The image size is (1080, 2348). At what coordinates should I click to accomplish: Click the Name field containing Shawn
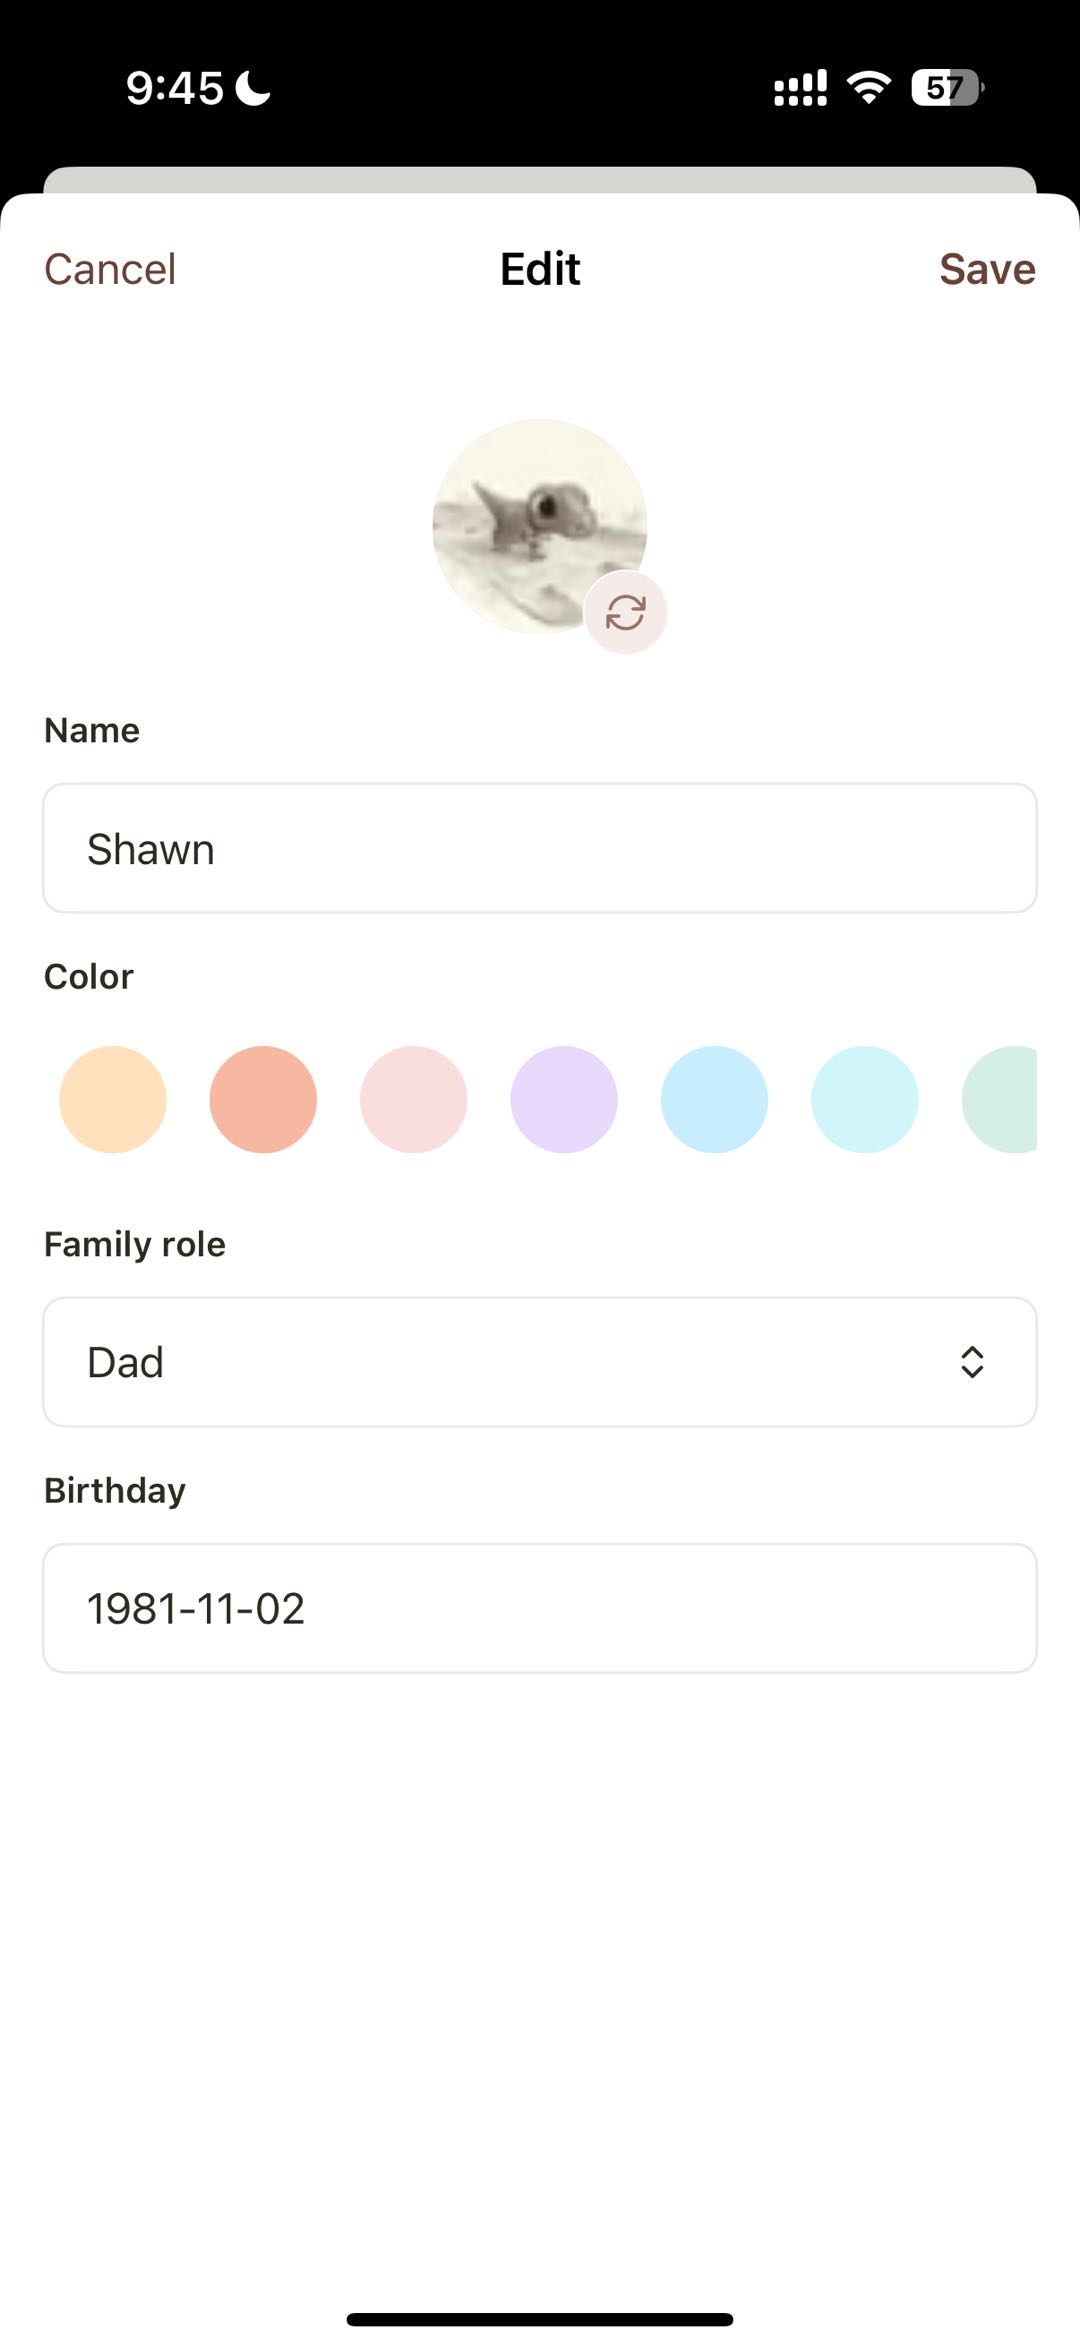coord(540,848)
